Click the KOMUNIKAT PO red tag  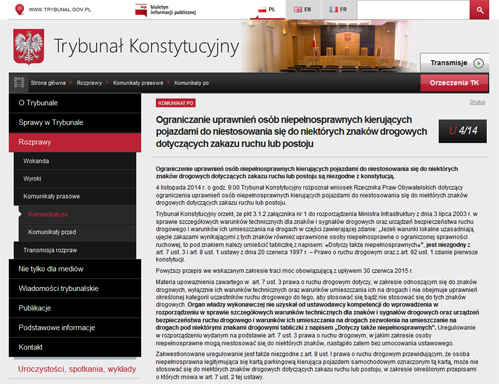pos(176,103)
